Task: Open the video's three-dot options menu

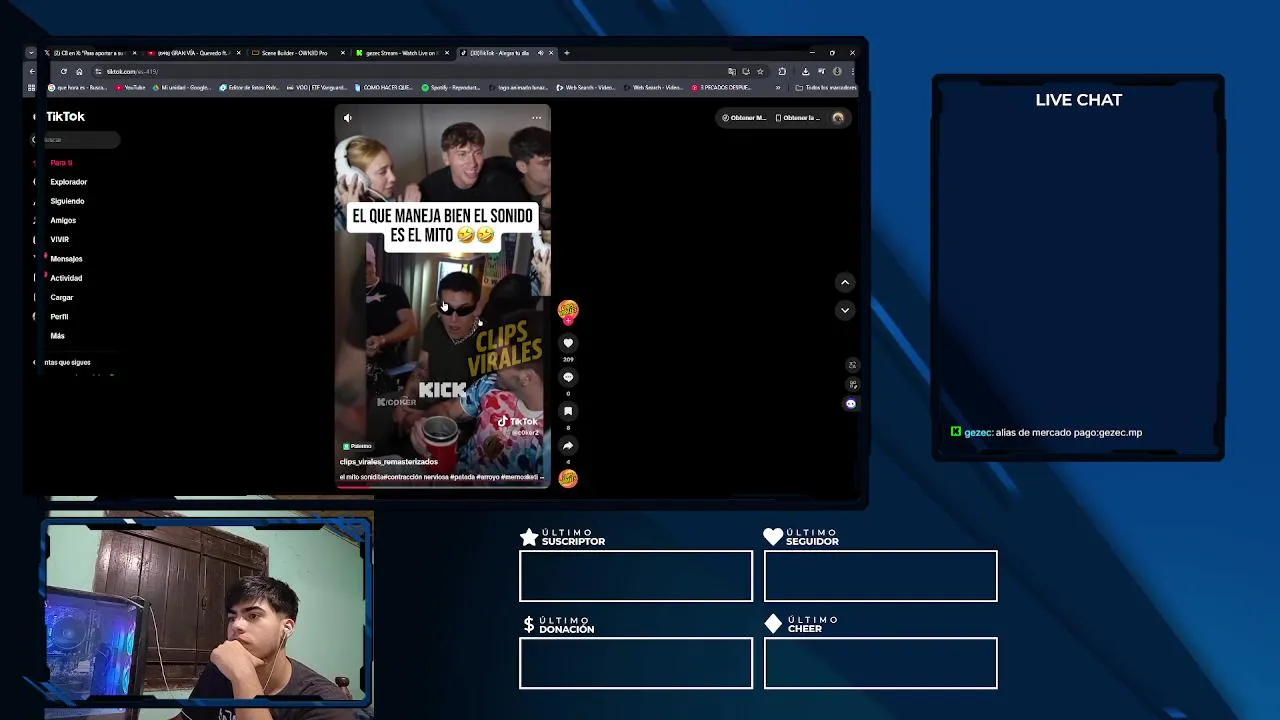Action: pos(537,118)
